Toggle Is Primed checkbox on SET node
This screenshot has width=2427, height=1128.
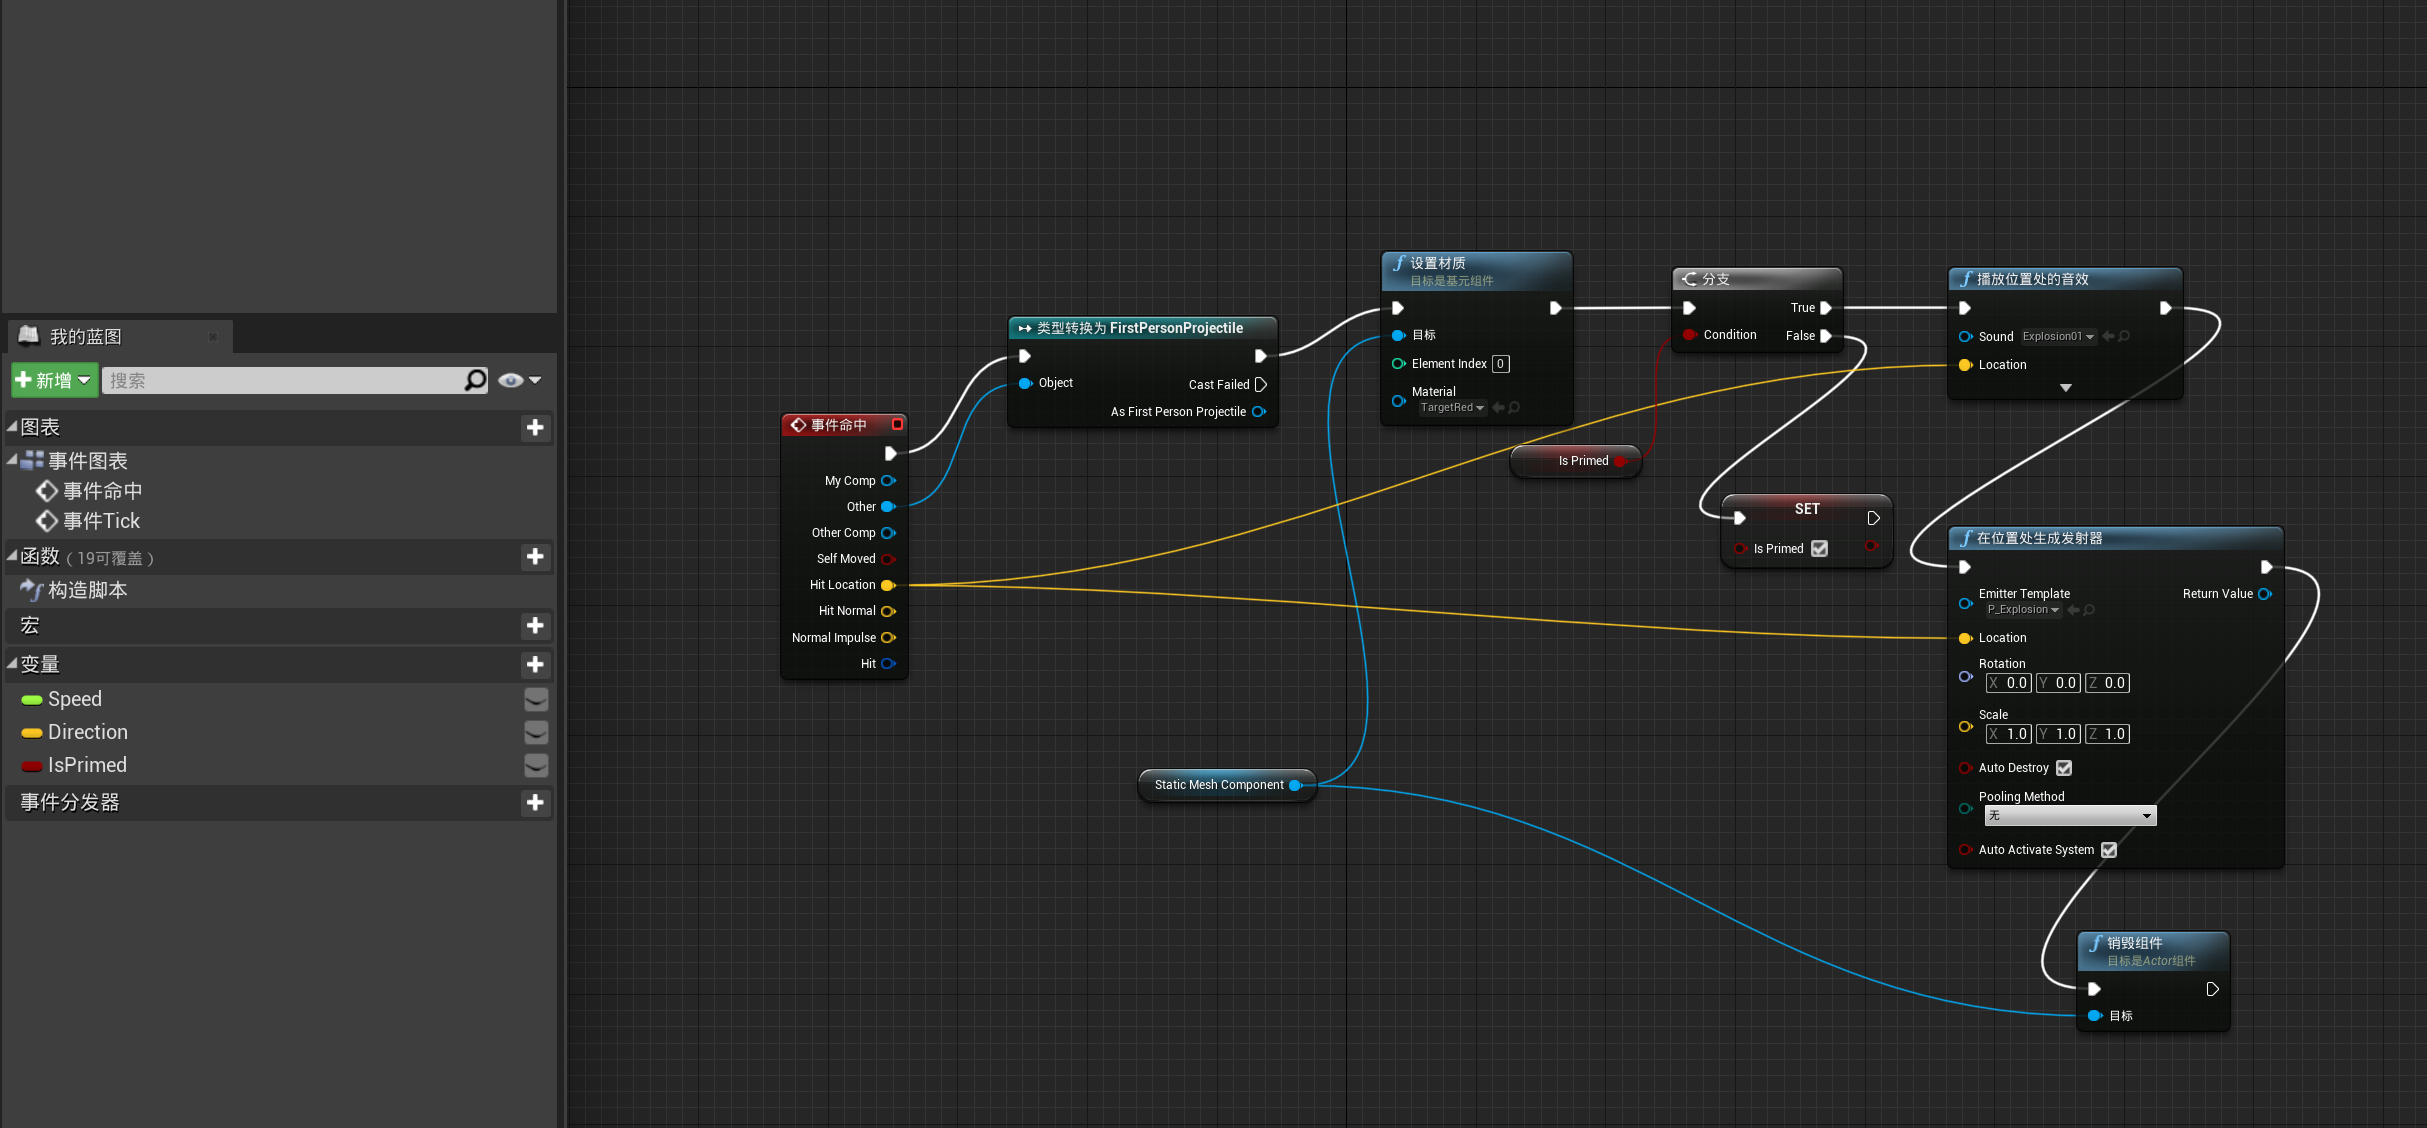click(1819, 549)
